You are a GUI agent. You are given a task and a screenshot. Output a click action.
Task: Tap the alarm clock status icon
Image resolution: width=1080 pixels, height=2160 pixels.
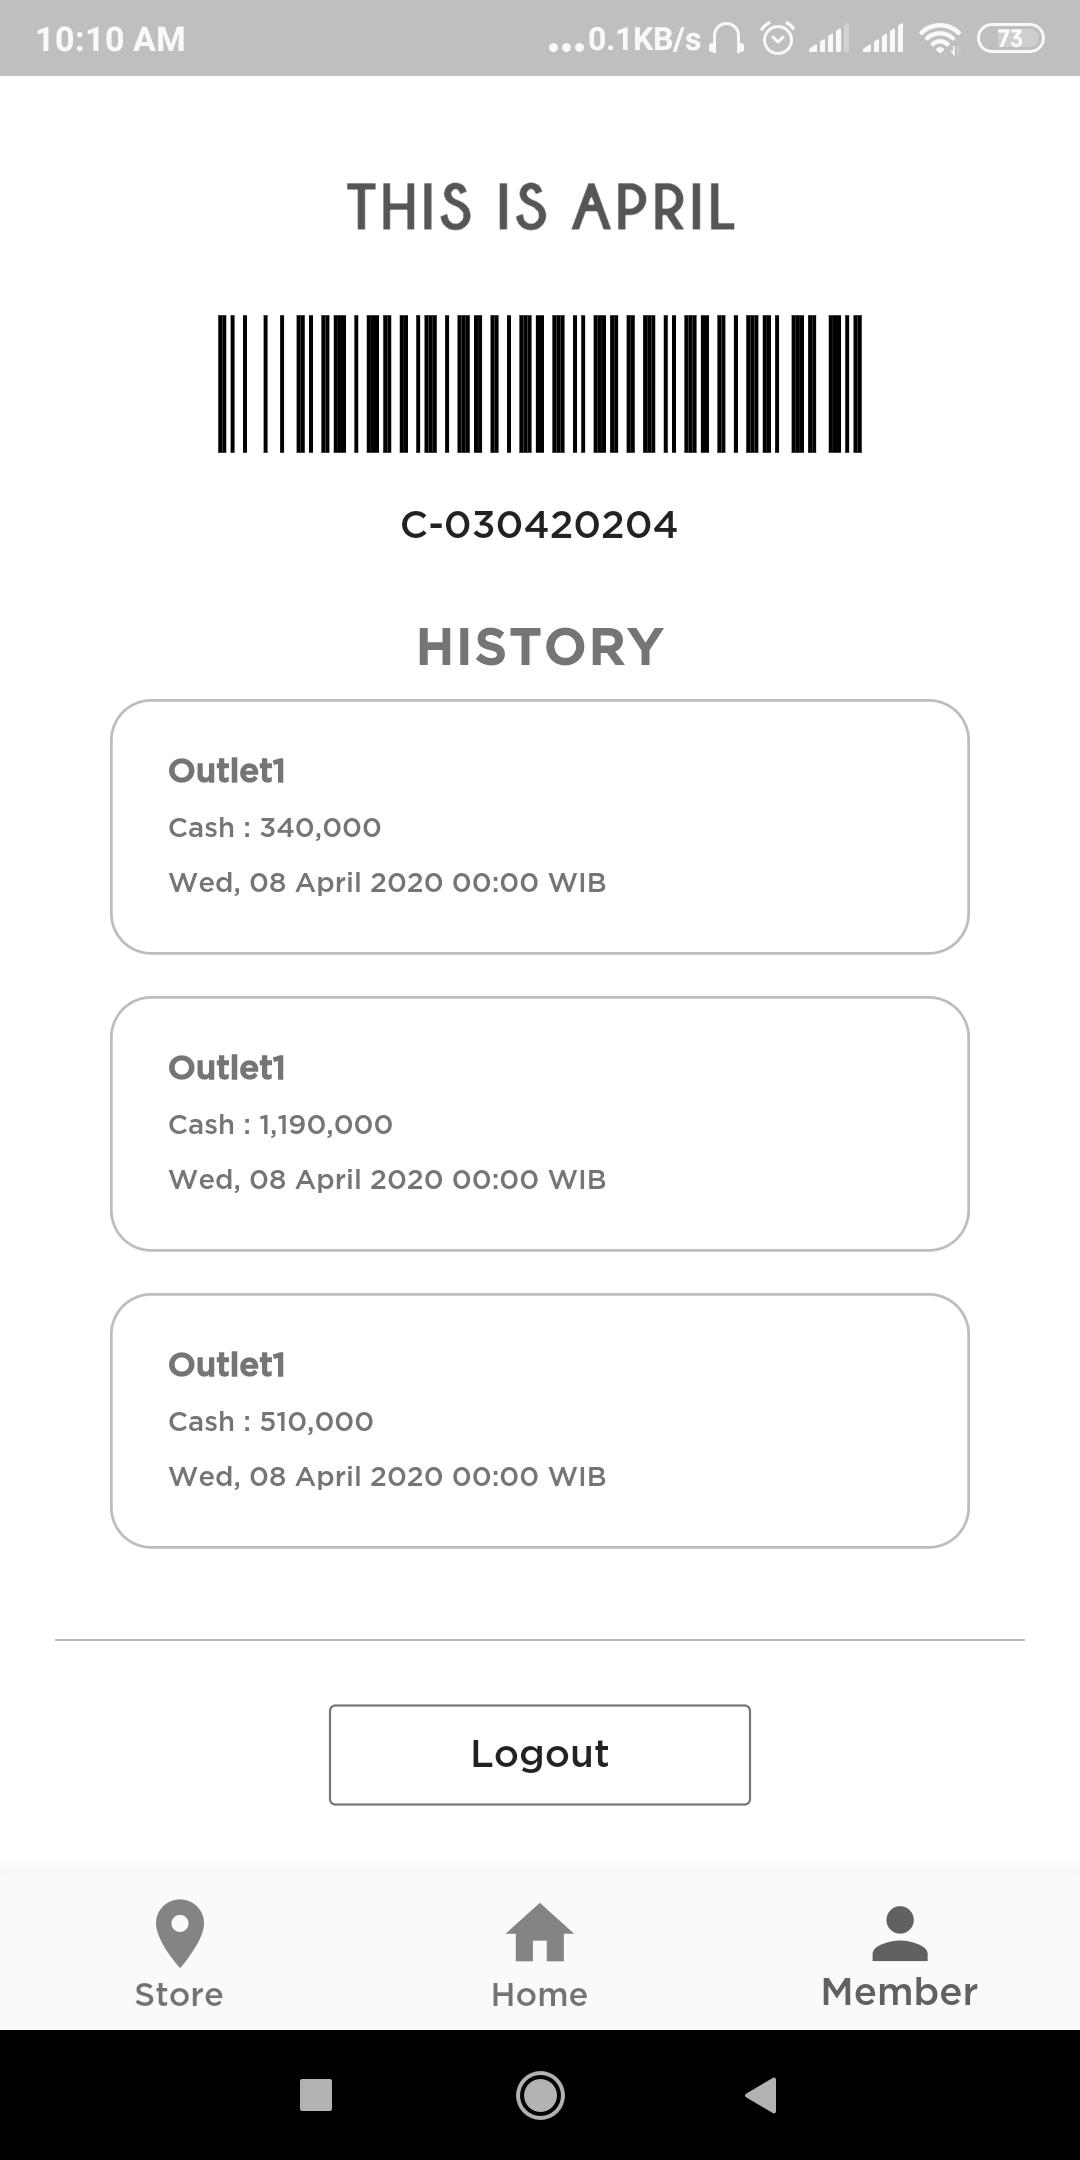[777, 38]
